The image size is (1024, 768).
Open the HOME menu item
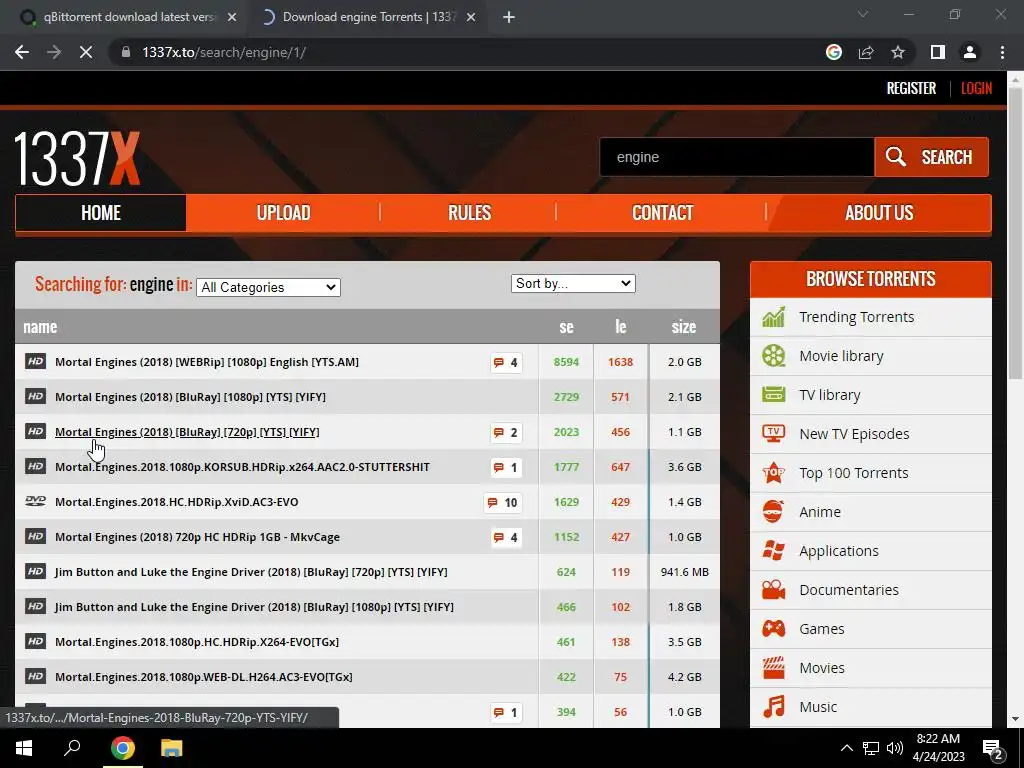pyautogui.click(x=101, y=213)
